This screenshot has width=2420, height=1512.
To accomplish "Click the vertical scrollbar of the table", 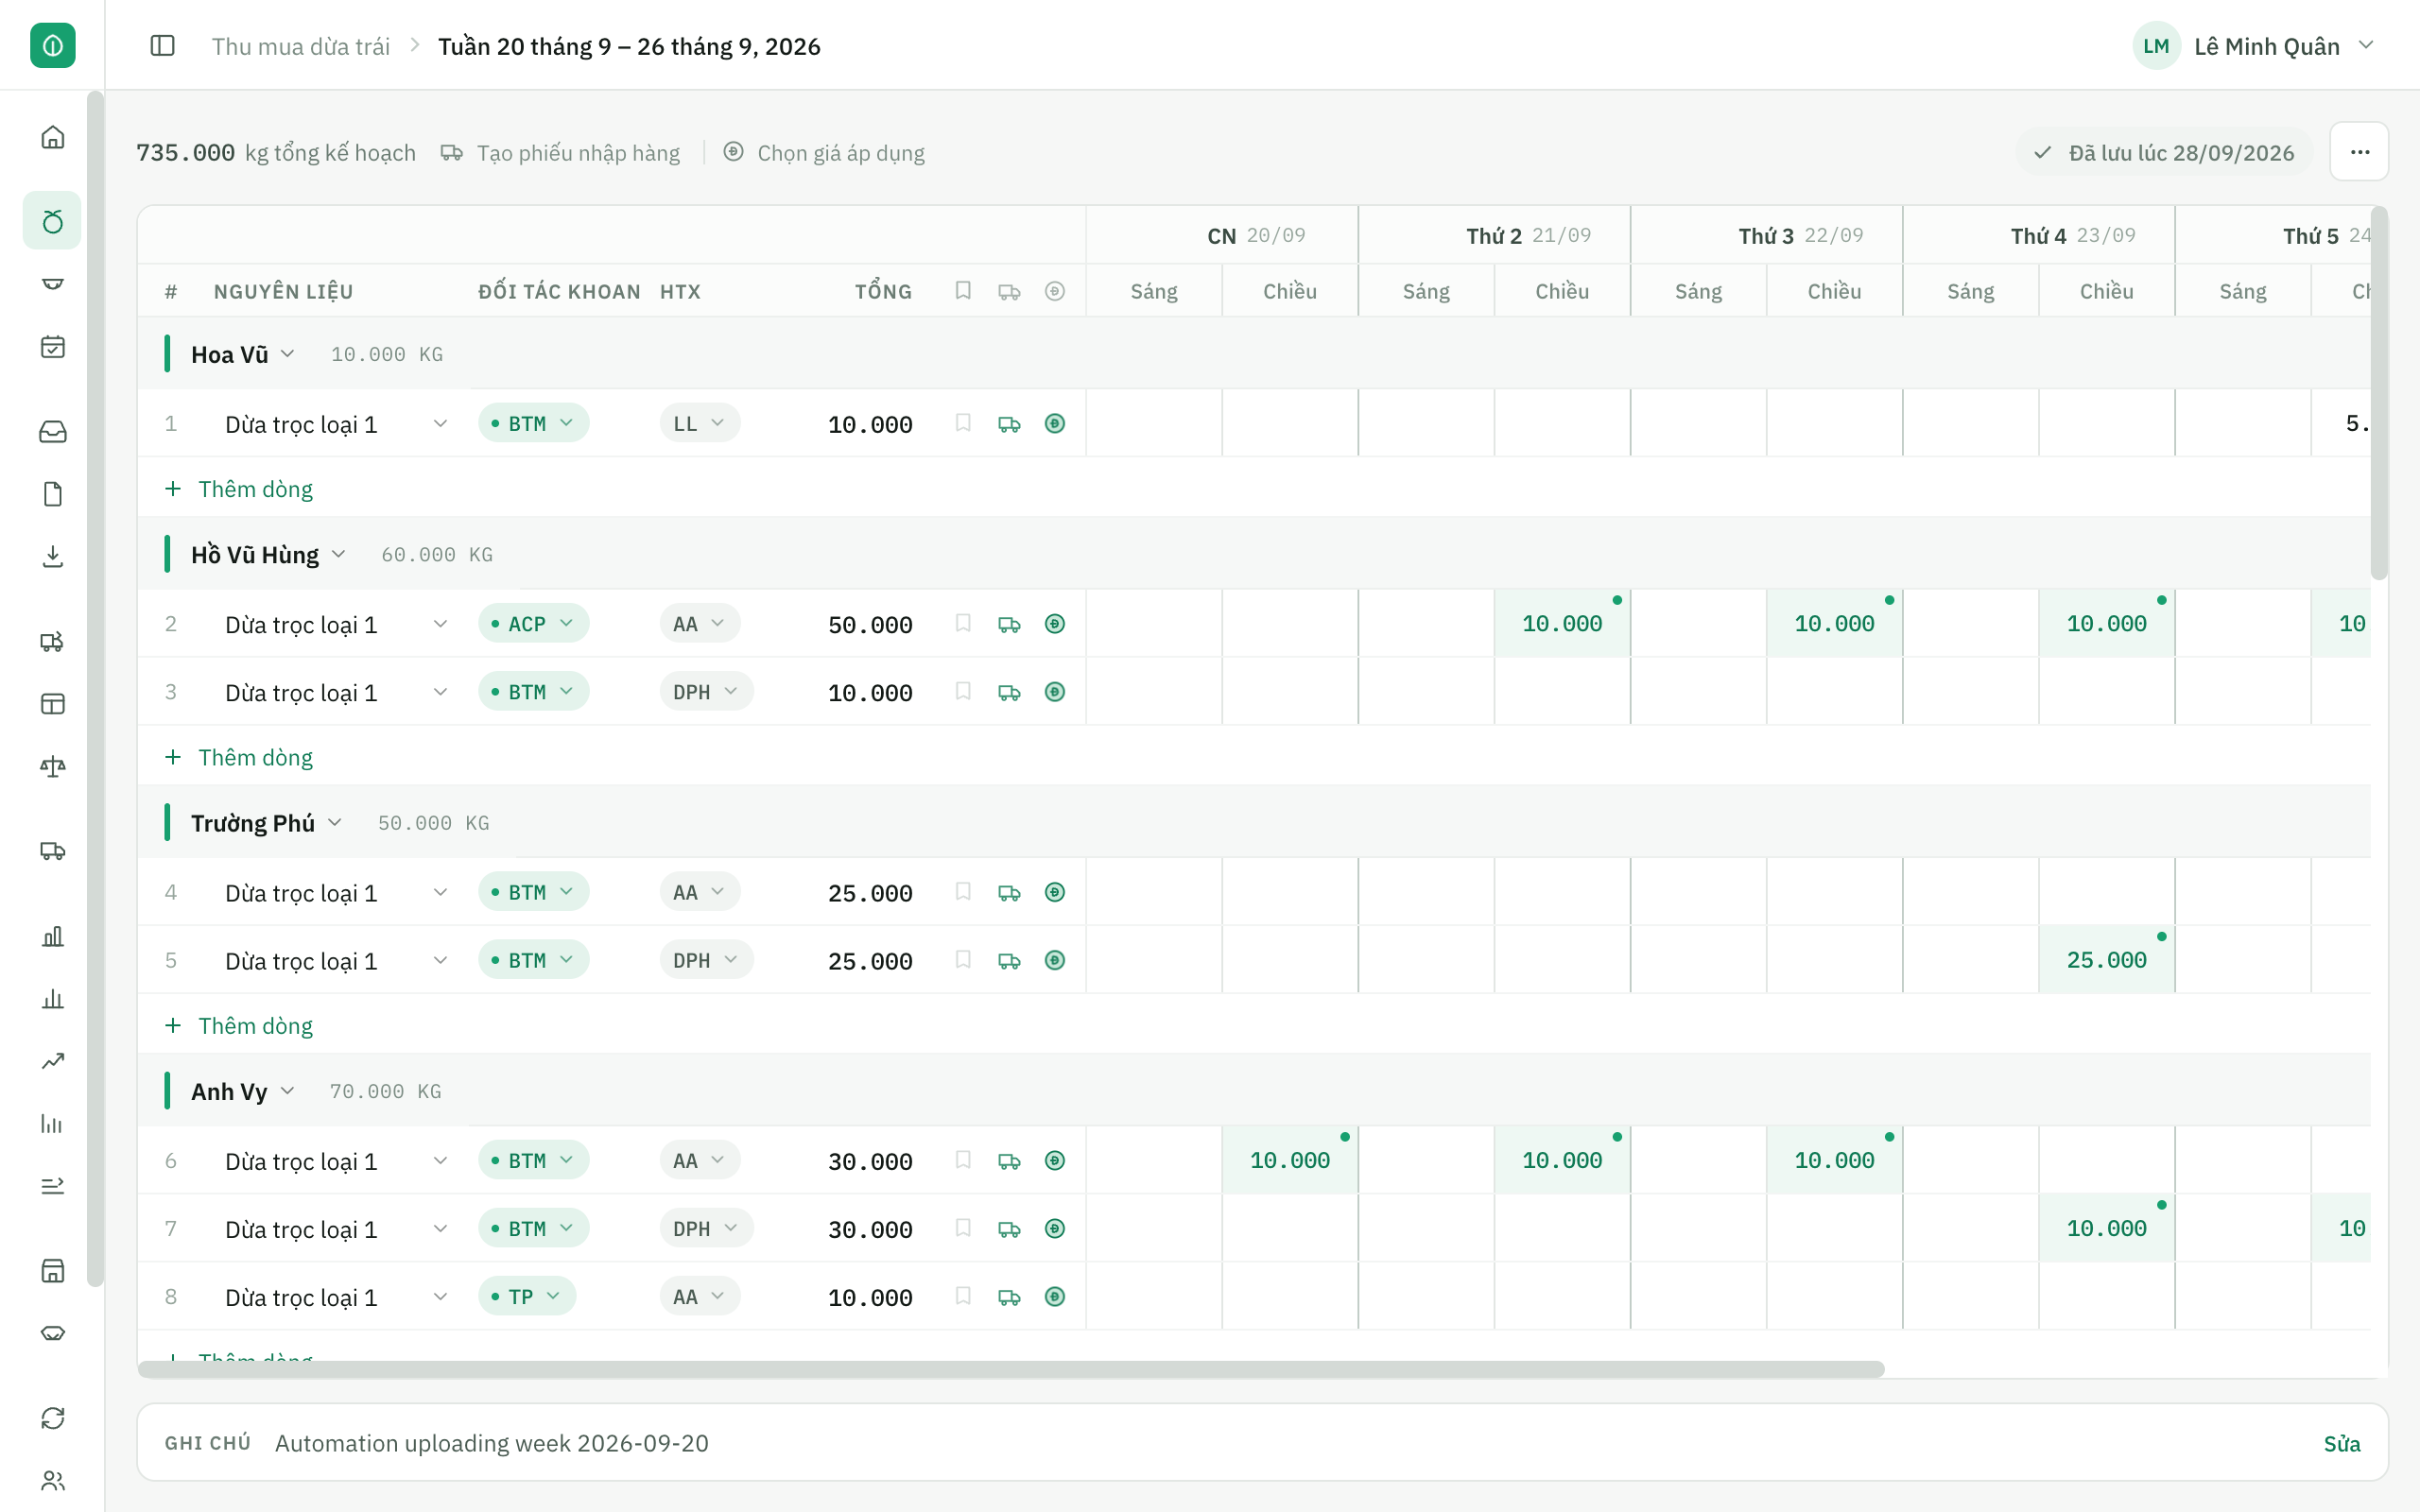I will click(x=2379, y=392).
